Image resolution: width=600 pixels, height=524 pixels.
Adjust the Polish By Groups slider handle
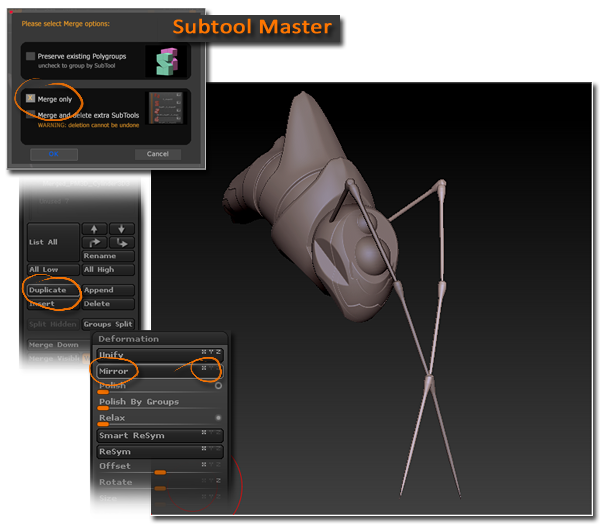103,408
